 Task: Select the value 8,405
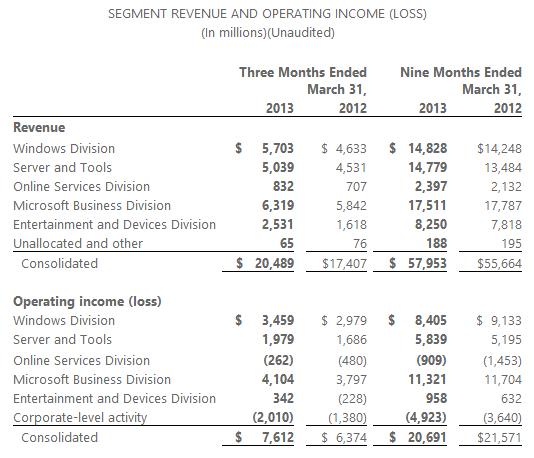click(x=431, y=320)
